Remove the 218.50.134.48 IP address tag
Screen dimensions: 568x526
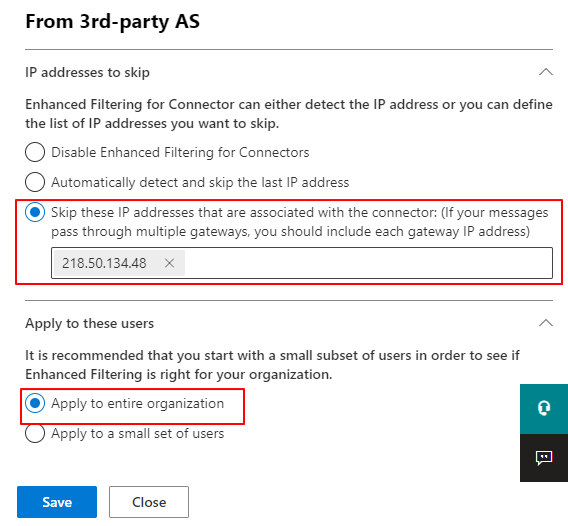pyautogui.click(x=169, y=263)
